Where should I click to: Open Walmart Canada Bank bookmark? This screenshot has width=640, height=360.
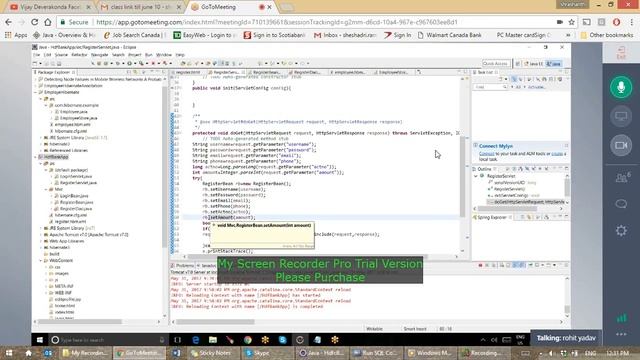tap(449, 35)
